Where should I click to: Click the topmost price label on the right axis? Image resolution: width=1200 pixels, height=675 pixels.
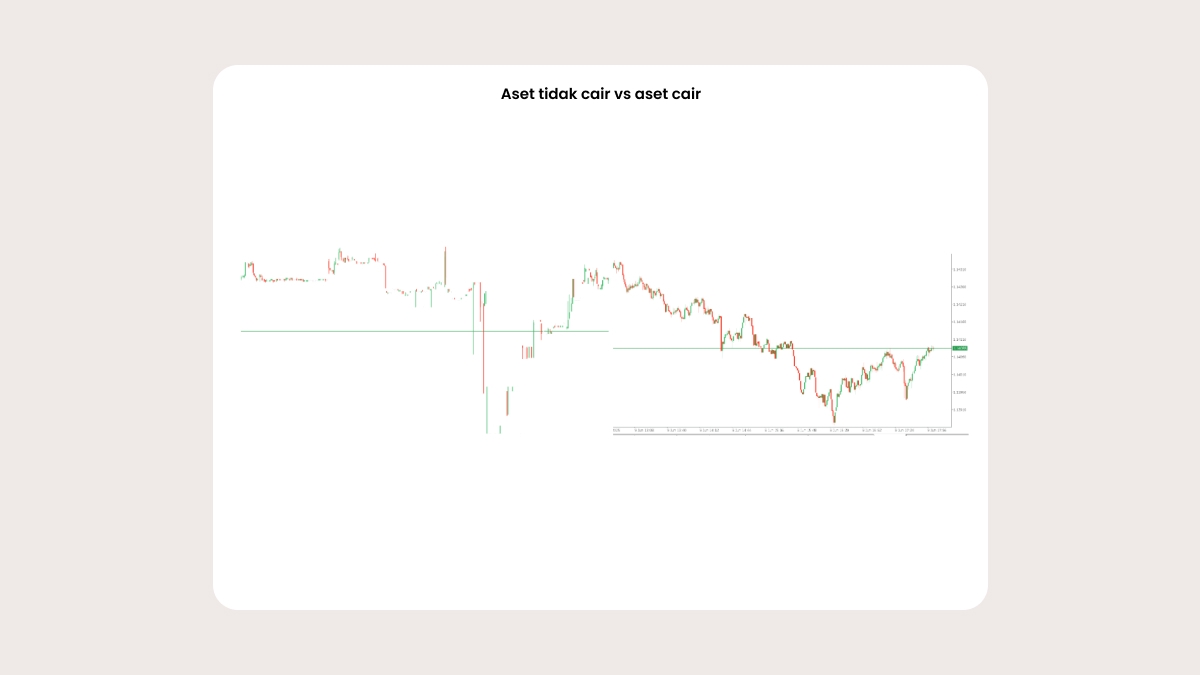960,269
